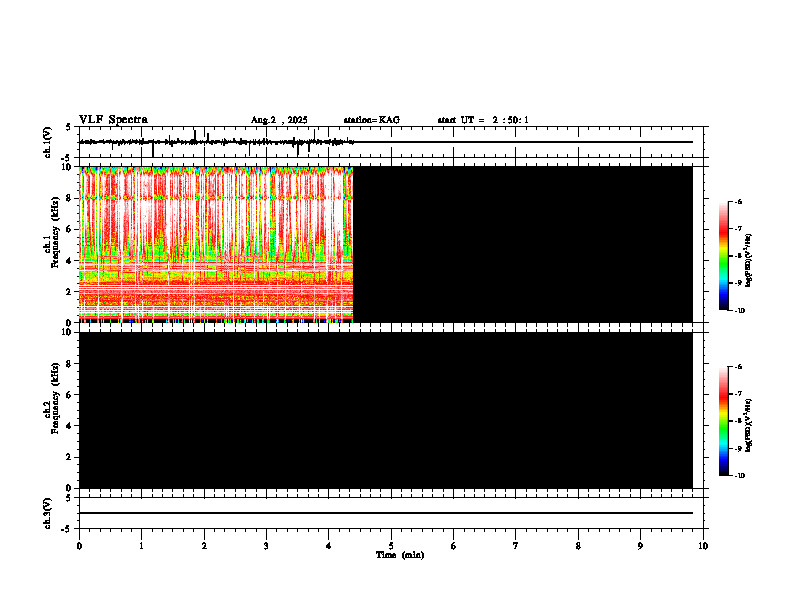Click the "-10" tick on ch.1 colorbar
This screenshot has height=612, width=792.
[739, 311]
